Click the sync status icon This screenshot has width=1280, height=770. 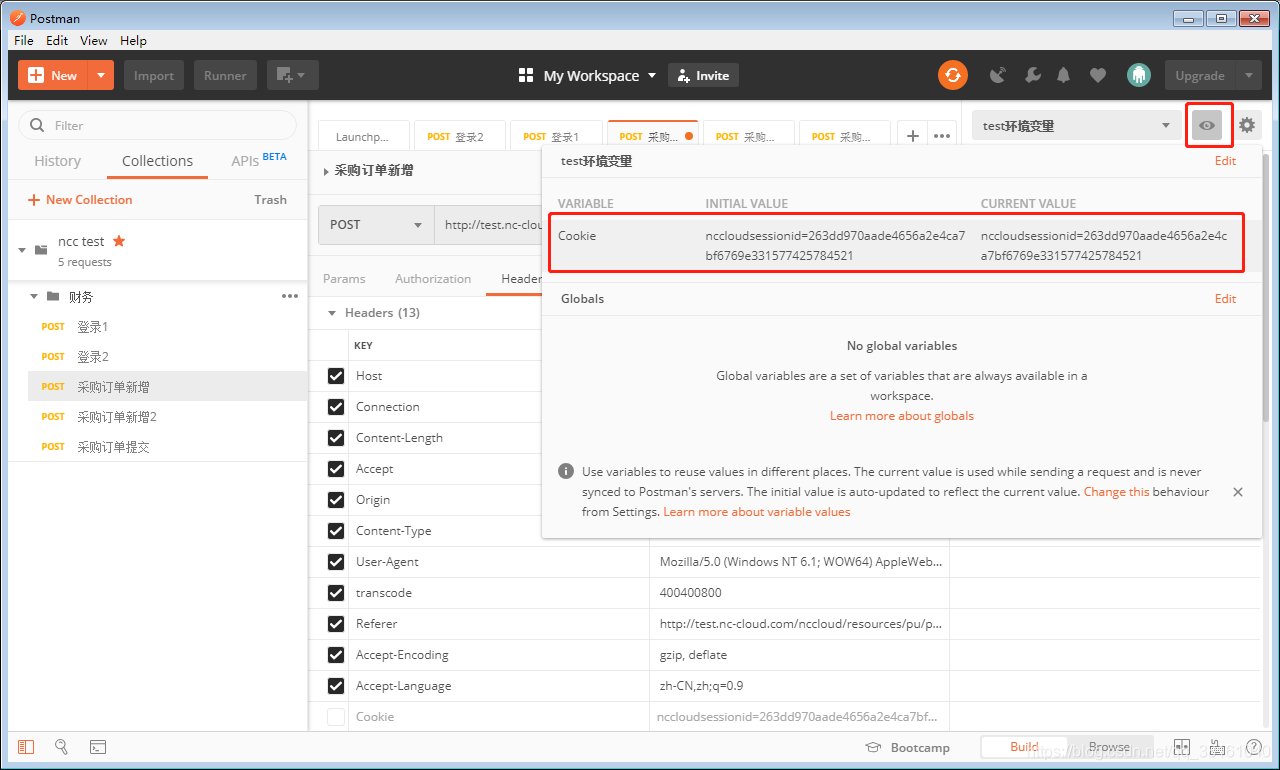[x=953, y=75]
